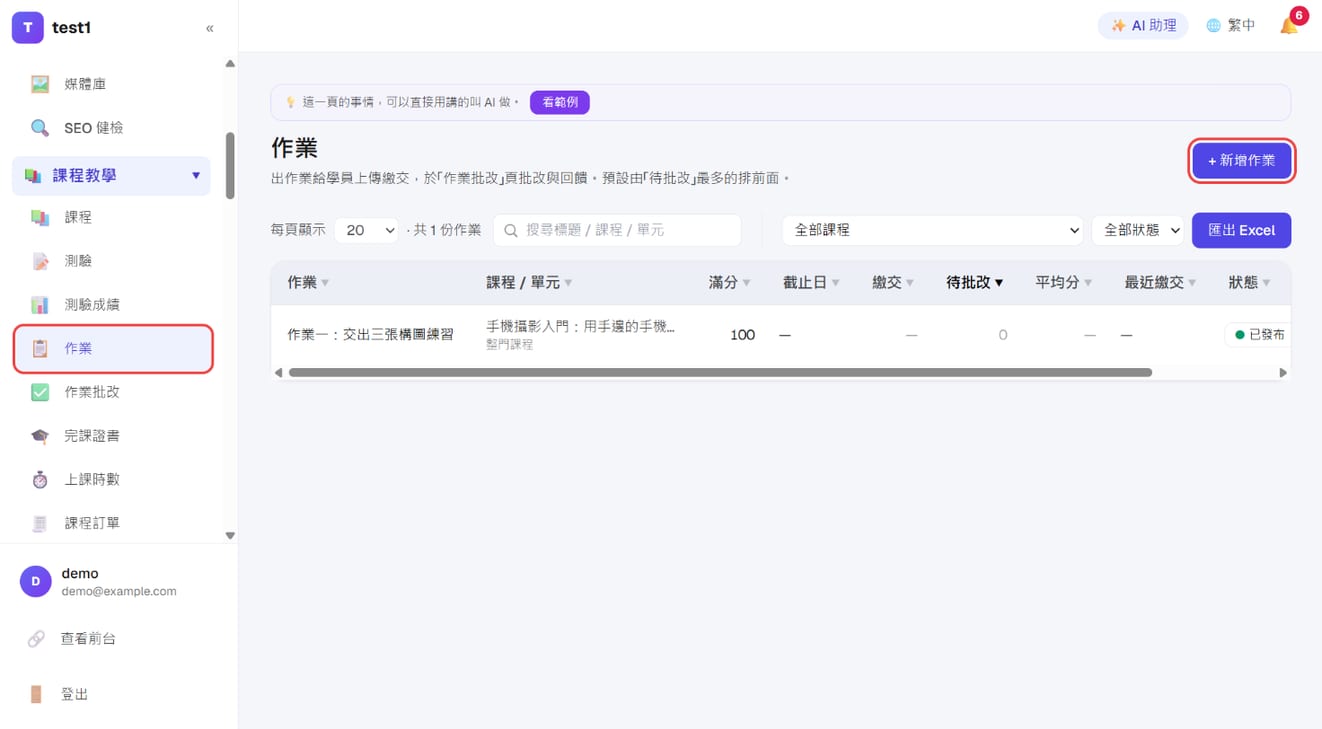Click the table scroll-right arrow
1322x729 pixels.
(1283, 372)
